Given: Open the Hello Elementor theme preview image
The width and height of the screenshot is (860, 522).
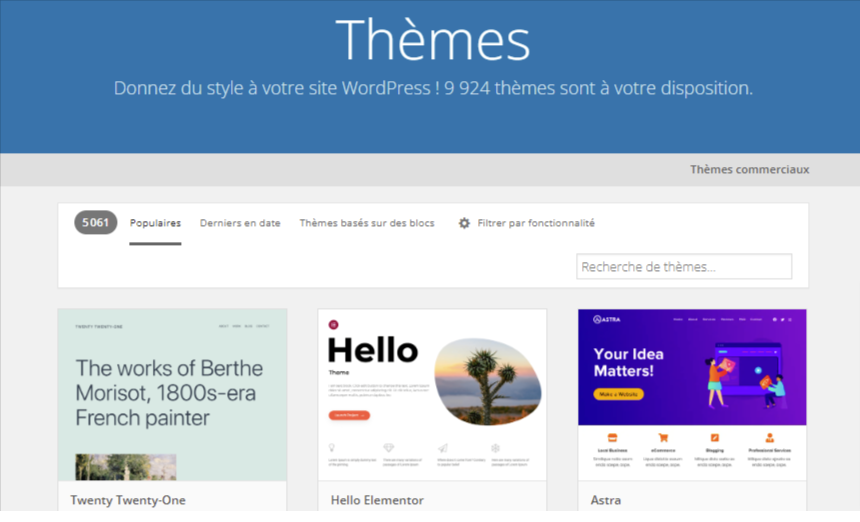Looking at the screenshot, I should point(432,394).
